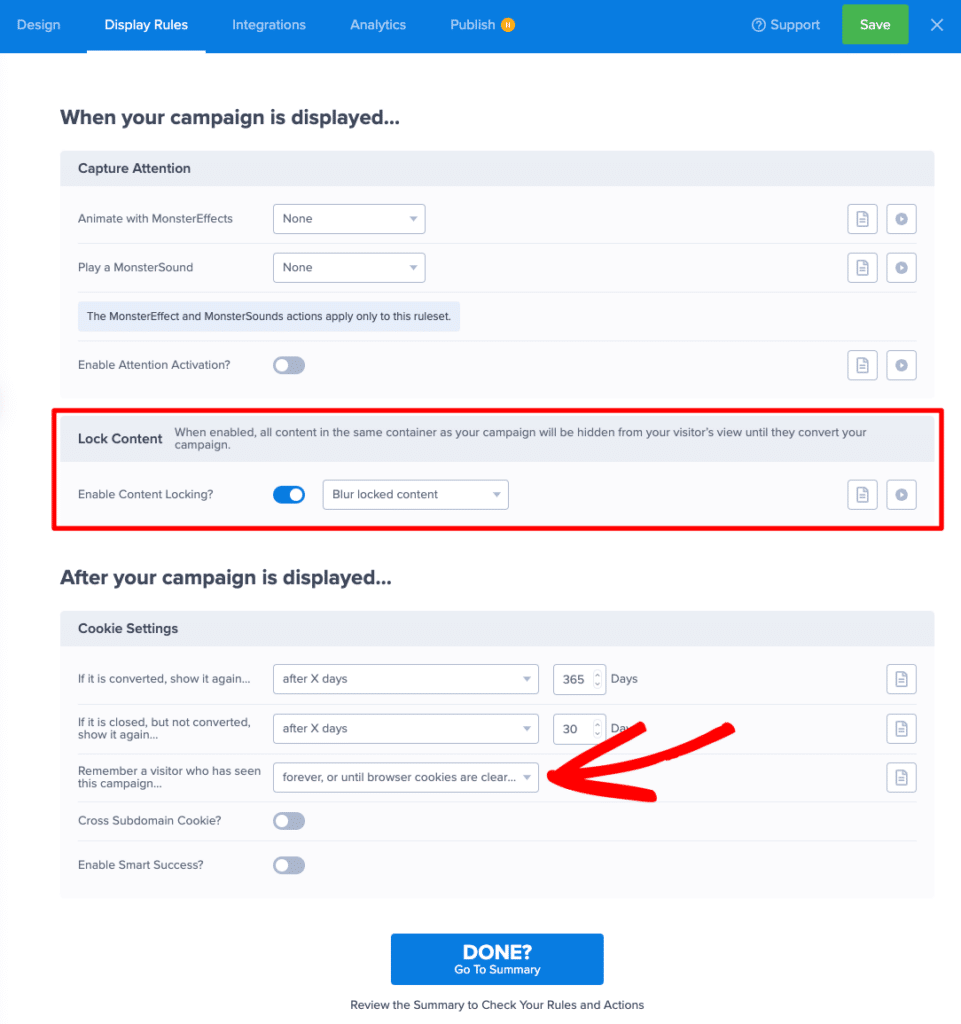The image size is (961, 1024).
Task: Open the Animate with MonsterEffects dropdown
Action: pos(349,219)
